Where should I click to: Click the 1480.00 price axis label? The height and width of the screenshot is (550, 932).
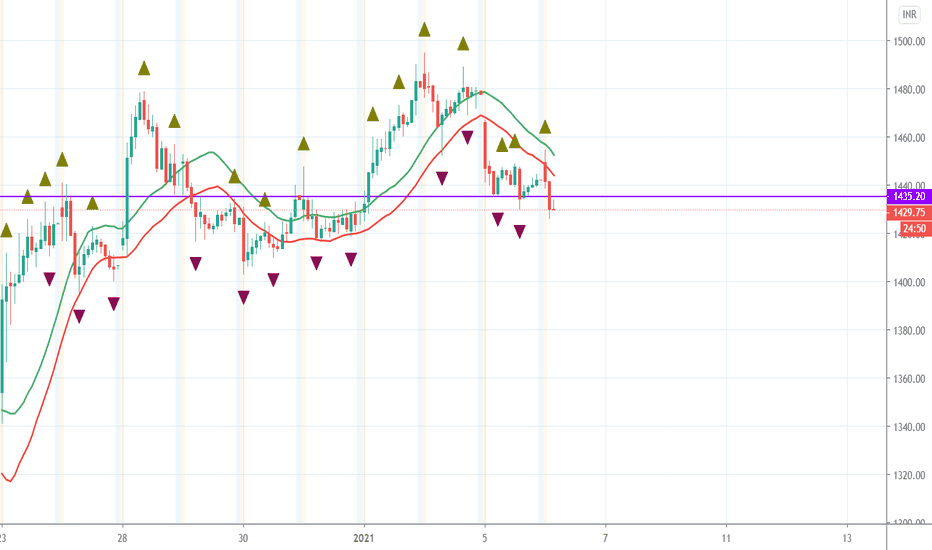(x=909, y=90)
